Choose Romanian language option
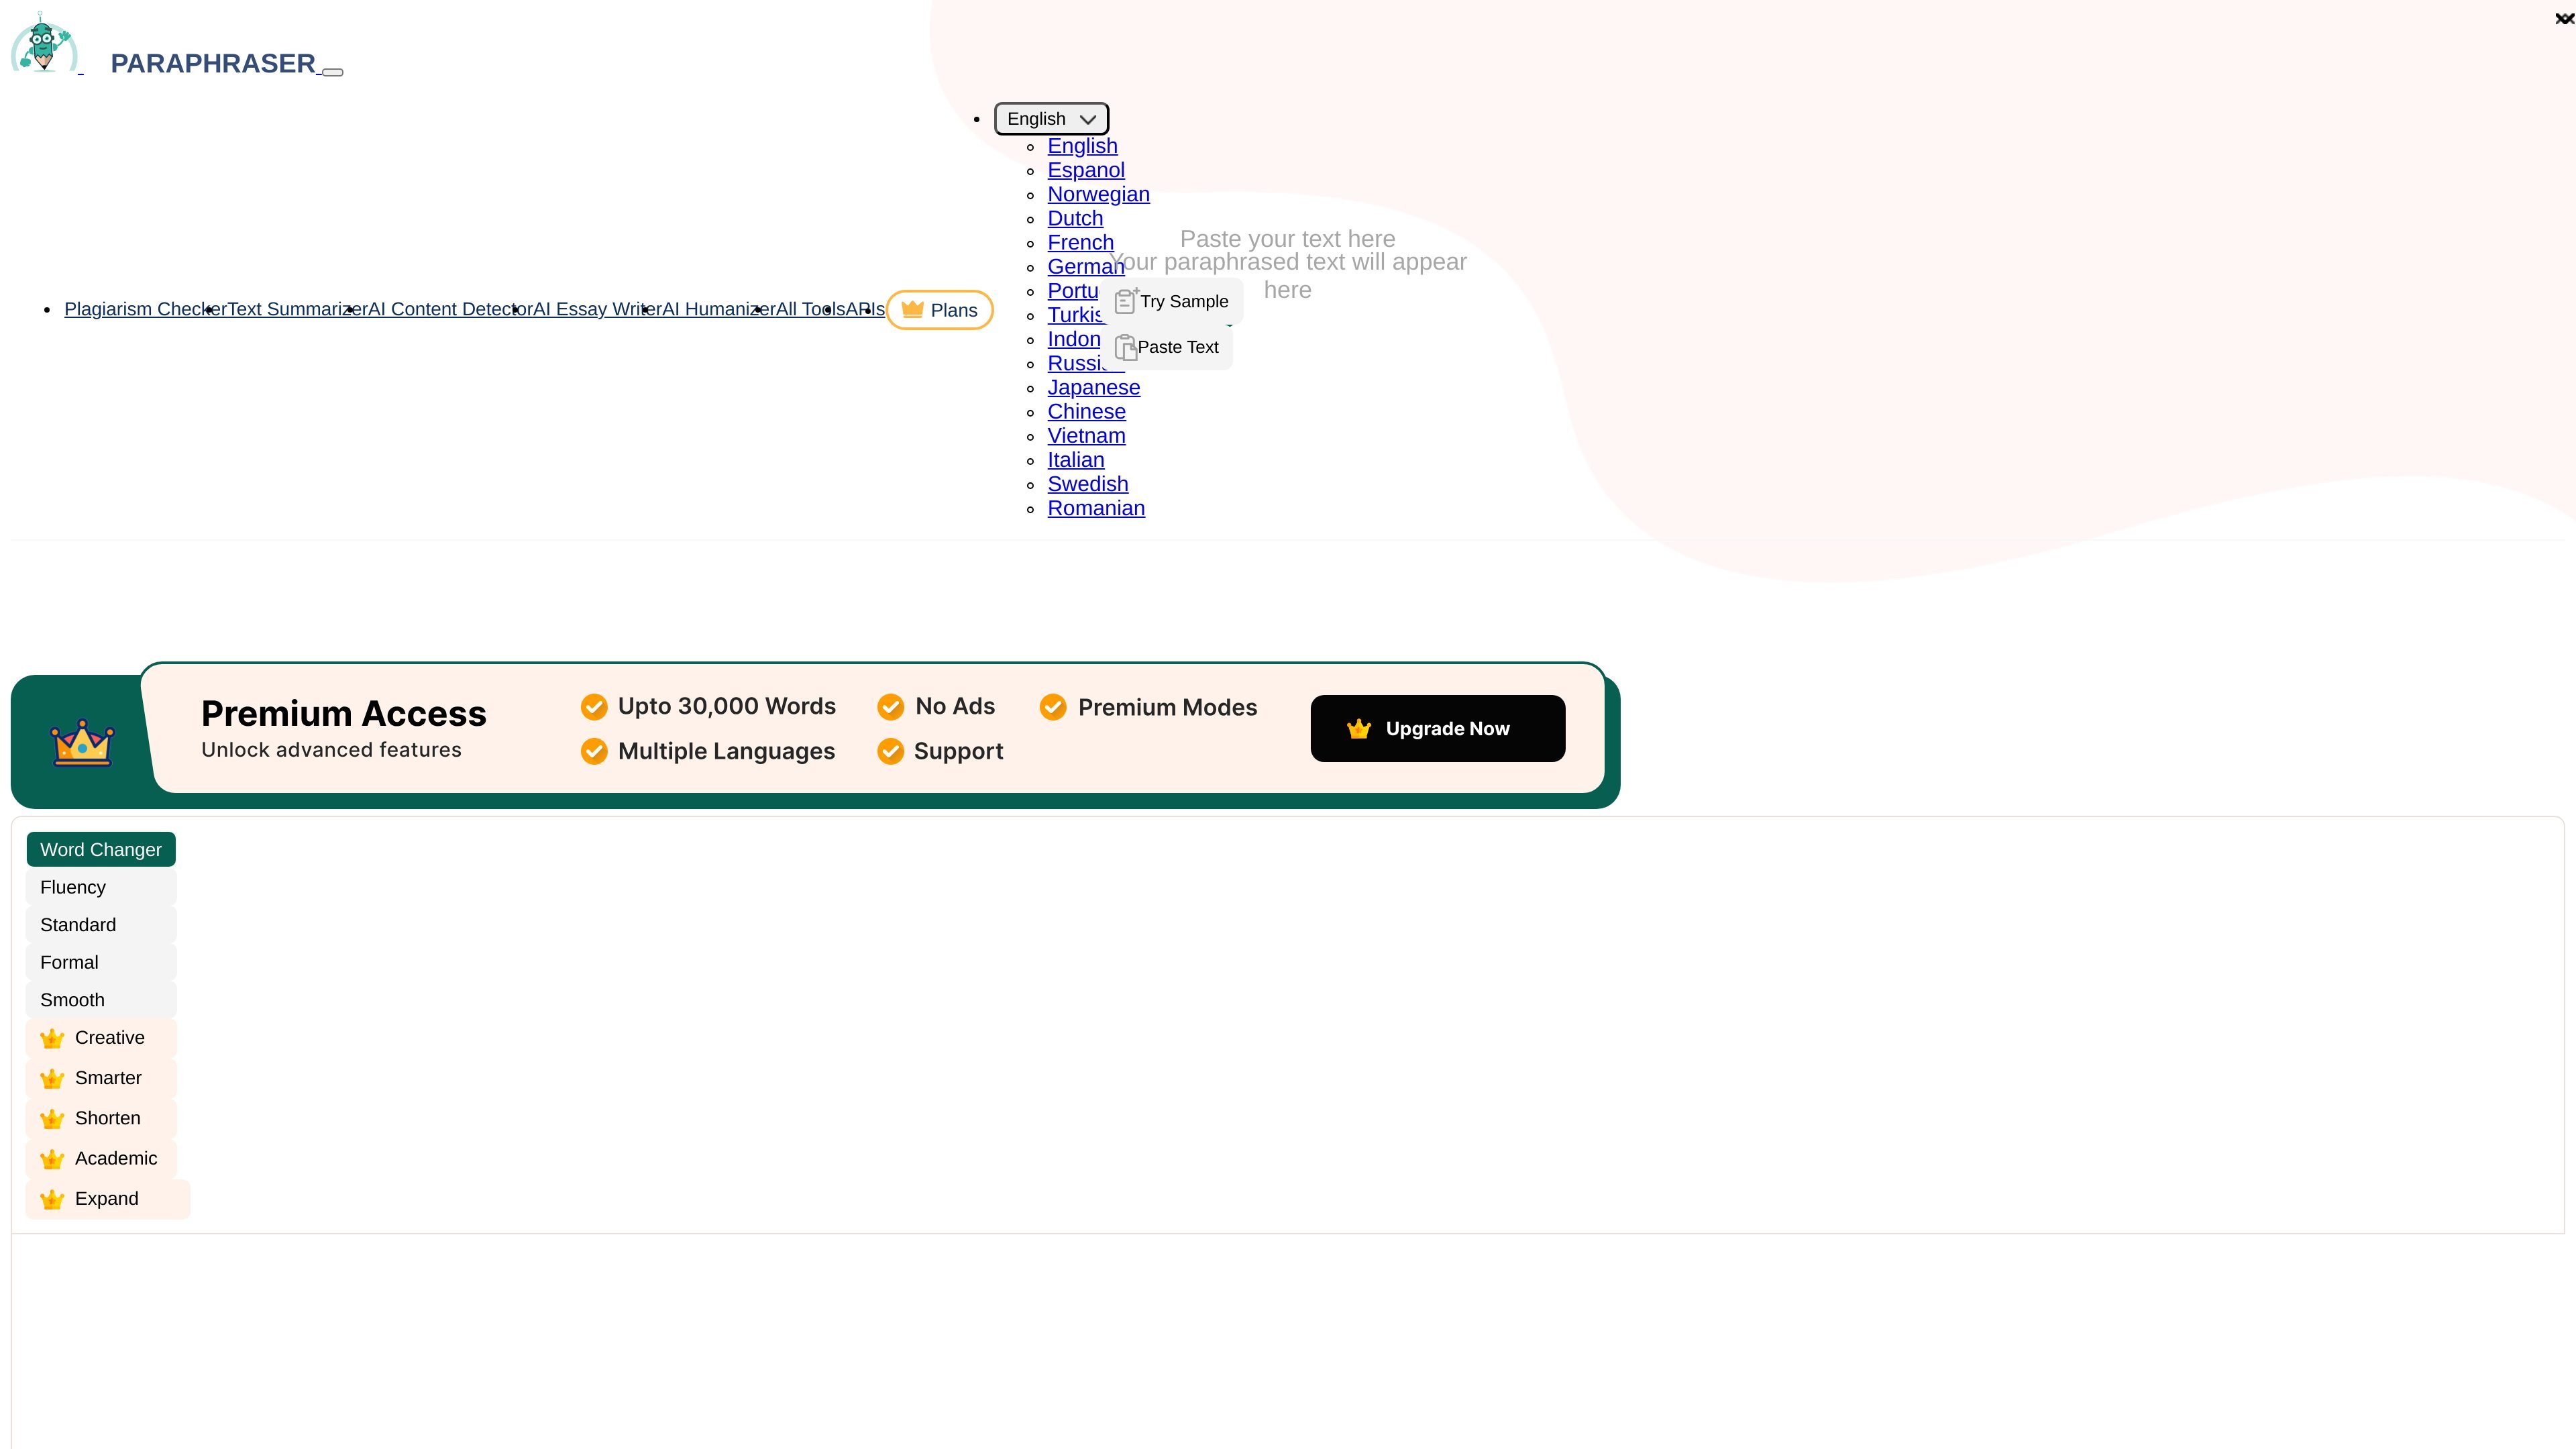 [1096, 508]
